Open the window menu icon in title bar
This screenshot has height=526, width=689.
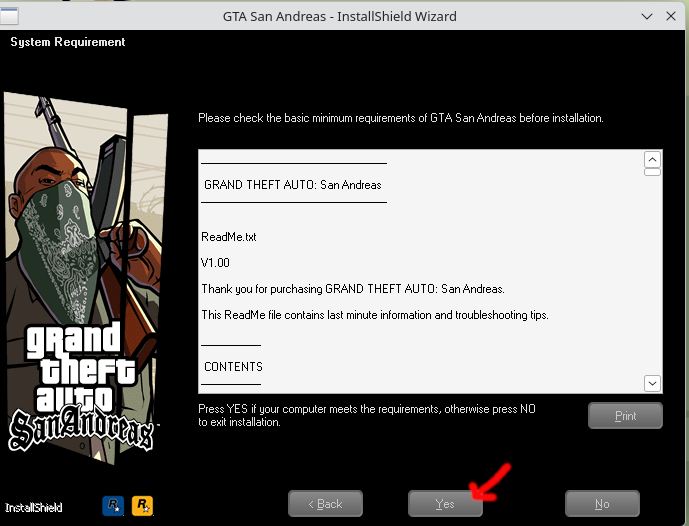tap(9, 16)
